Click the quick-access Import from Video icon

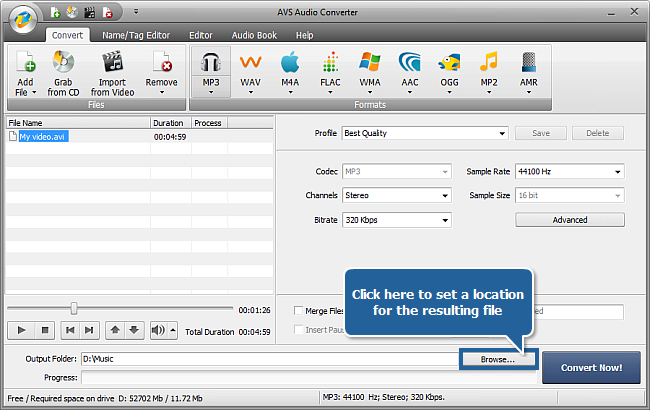(x=90, y=12)
